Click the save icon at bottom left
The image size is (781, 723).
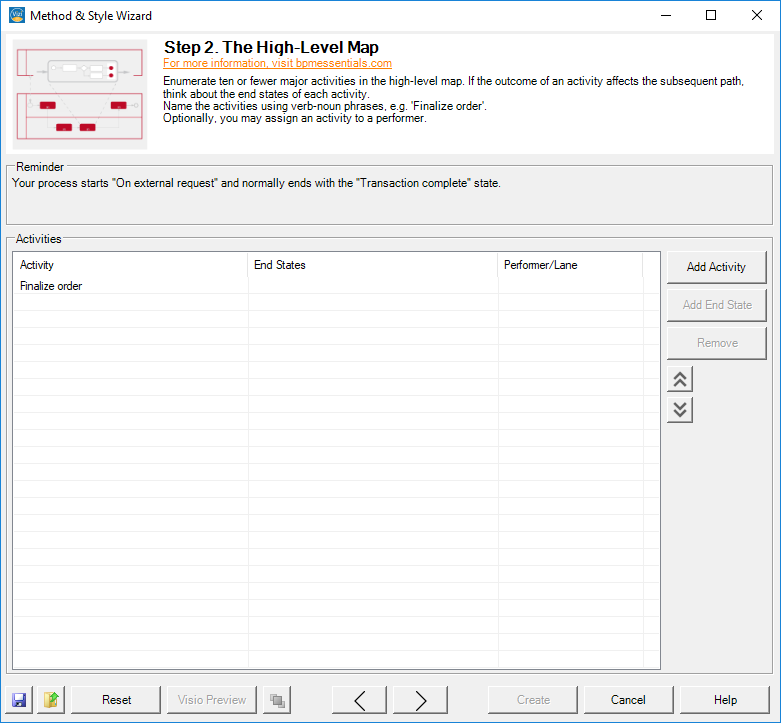19,700
